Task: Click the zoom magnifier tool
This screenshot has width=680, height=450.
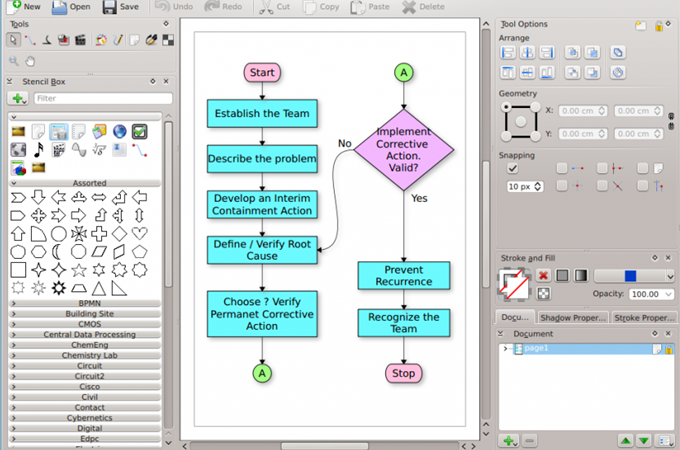Action: point(14,59)
